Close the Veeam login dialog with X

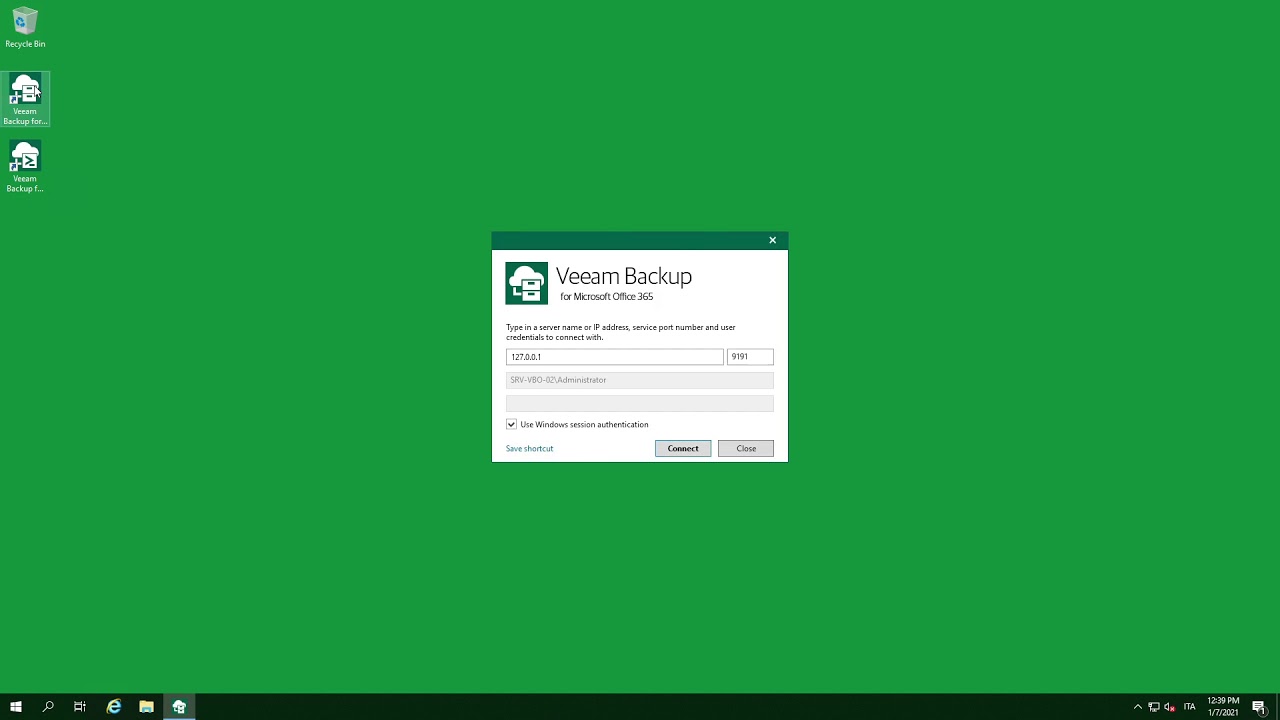(772, 240)
